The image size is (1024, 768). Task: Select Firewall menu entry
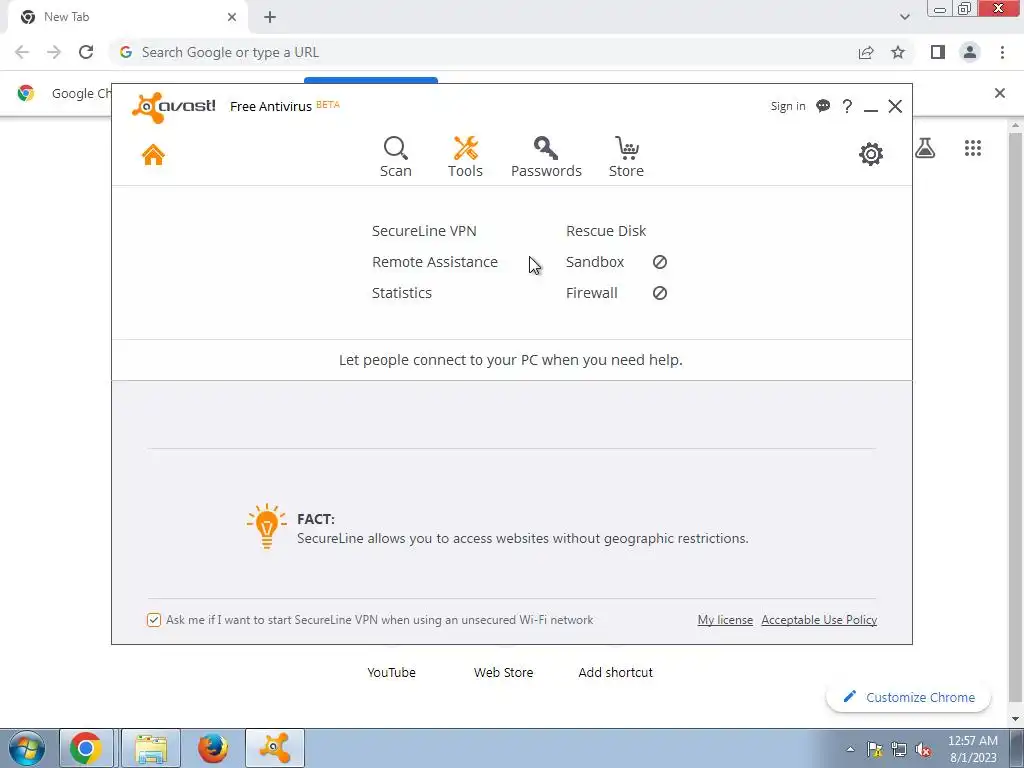tap(592, 293)
